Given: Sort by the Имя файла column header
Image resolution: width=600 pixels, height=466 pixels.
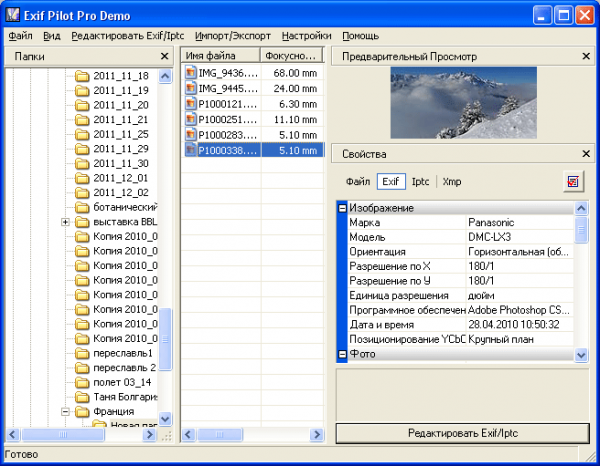Looking at the screenshot, I should click(221, 56).
